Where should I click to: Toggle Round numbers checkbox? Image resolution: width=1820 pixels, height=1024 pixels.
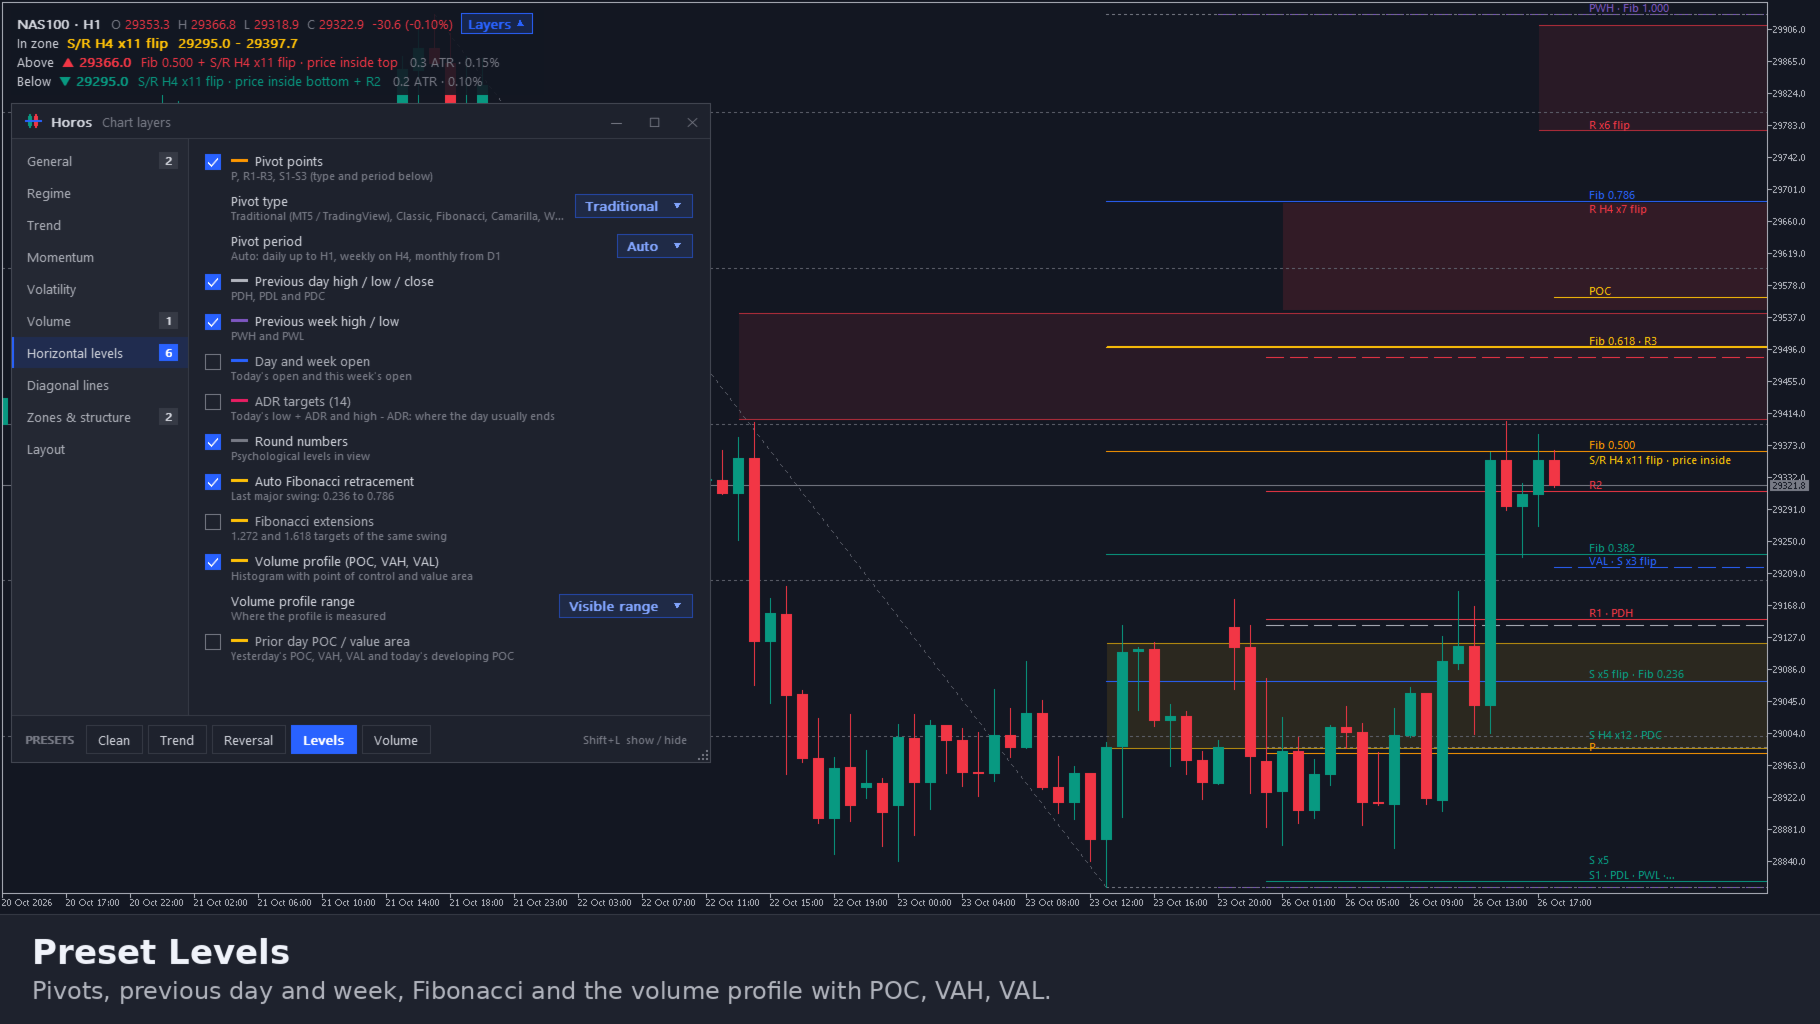213,442
